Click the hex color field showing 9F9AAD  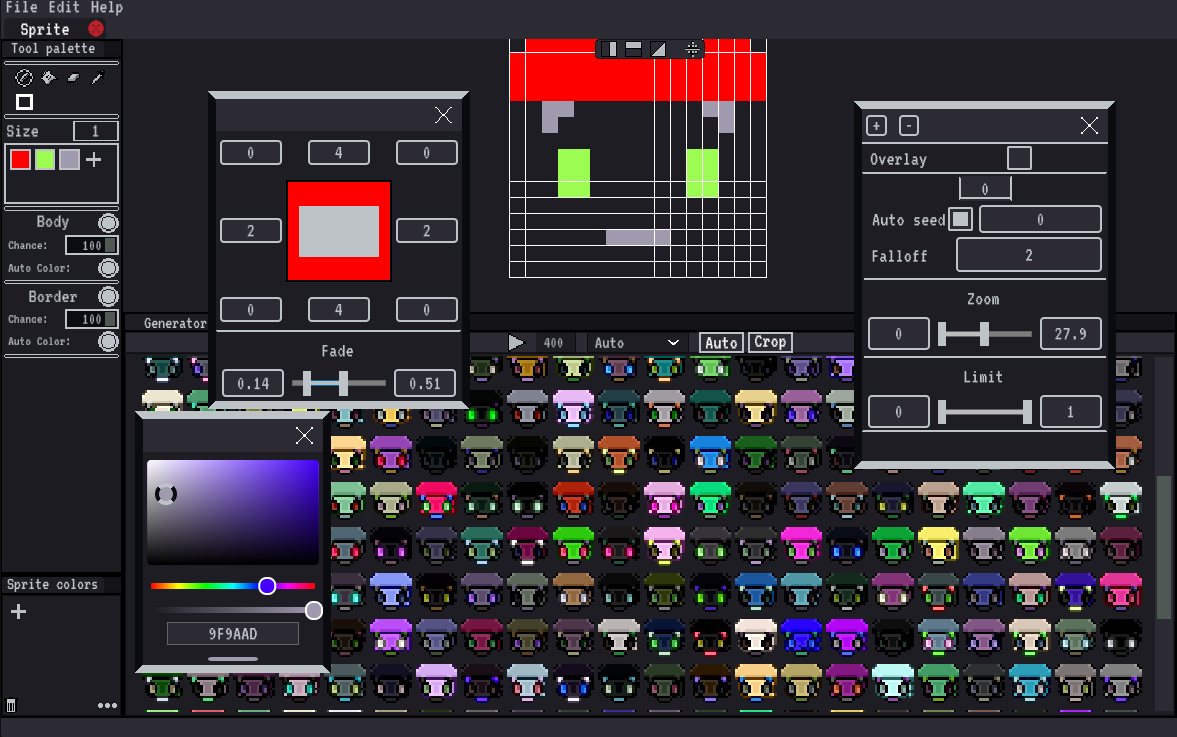pyautogui.click(x=233, y=633)
